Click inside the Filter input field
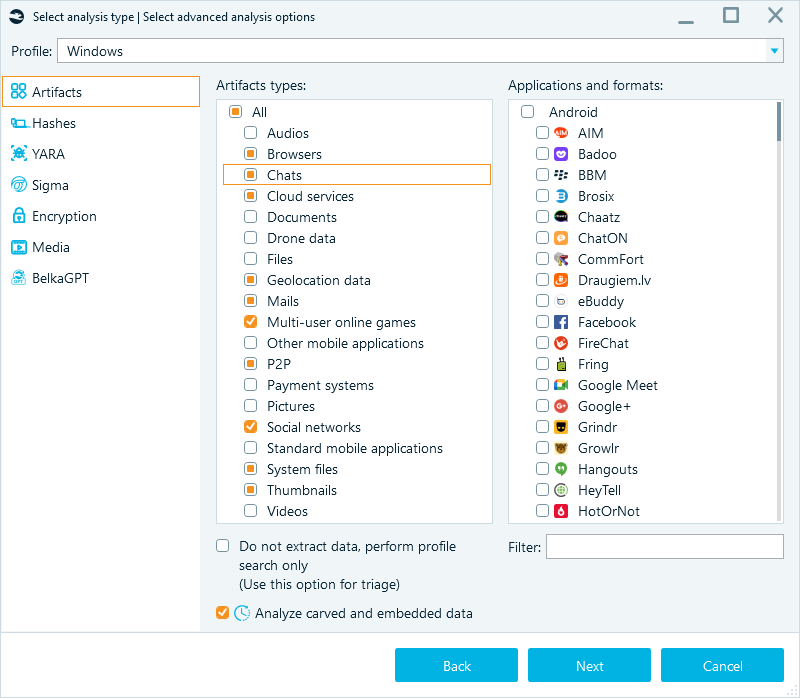800x698 pixels. [664, 546]
